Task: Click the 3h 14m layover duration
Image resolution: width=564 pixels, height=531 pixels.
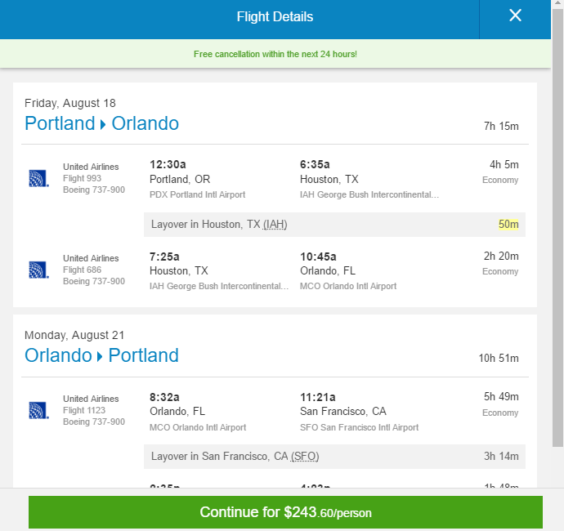Action: (501, 456)
